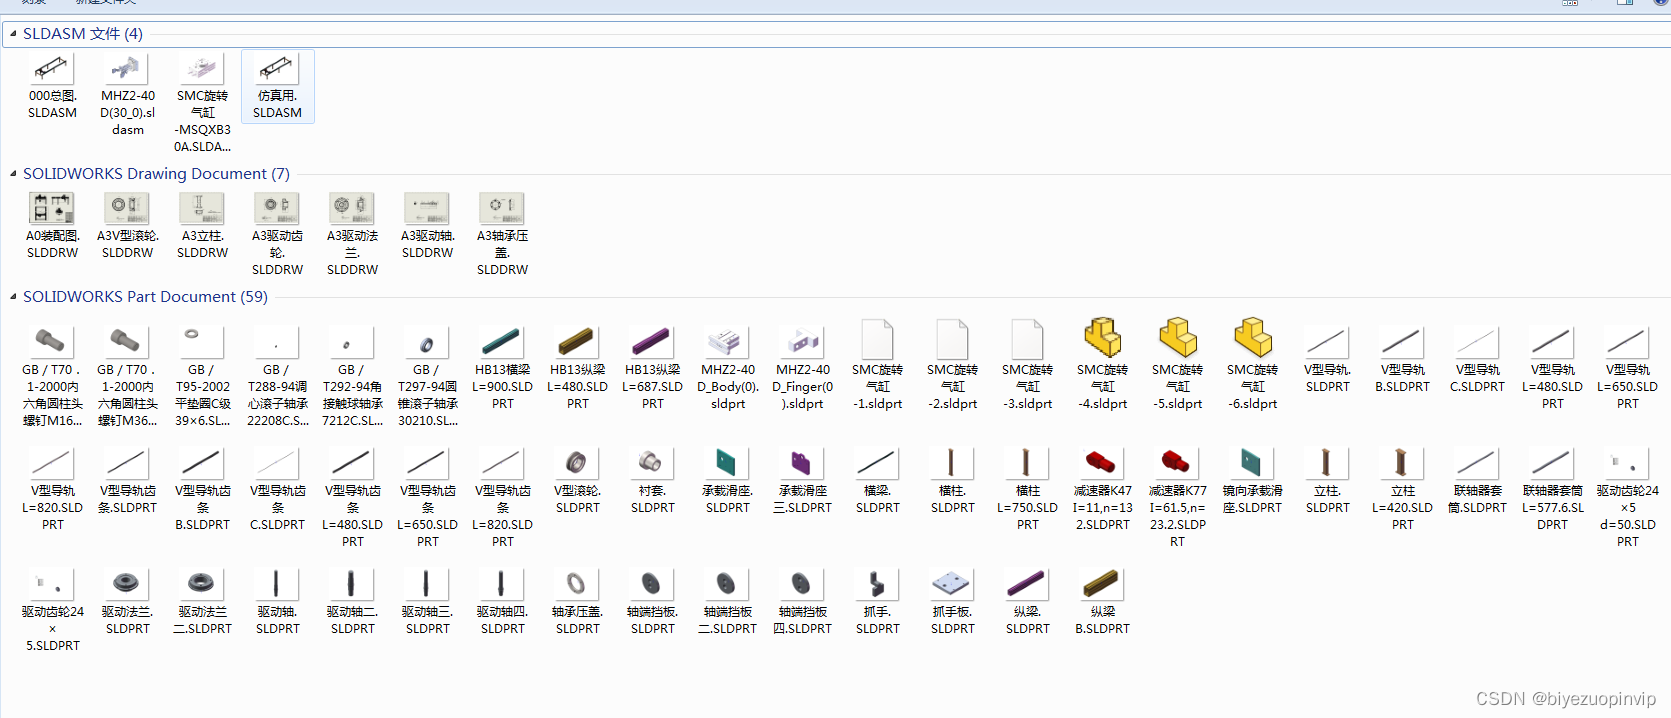Select GB/T70.1-2000 M16 hex bolt part icon
The image size is (1671, 718).
coord(52,341)
